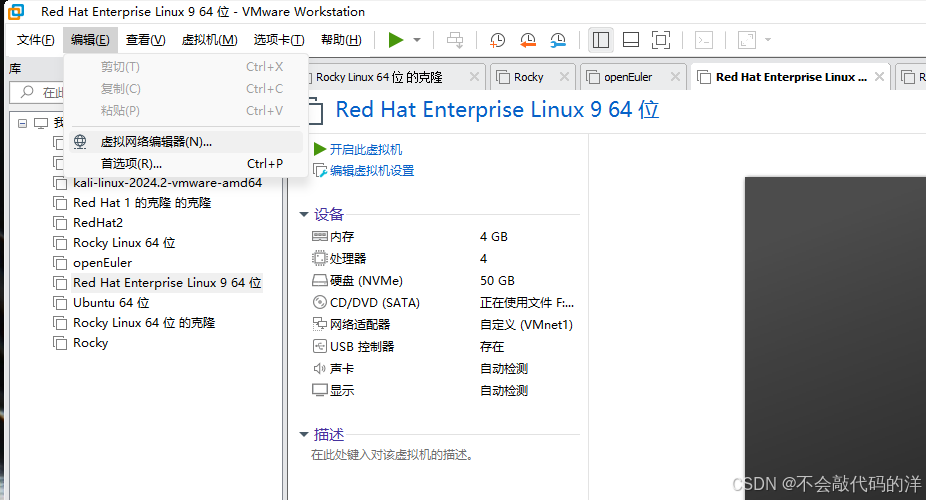Click the CD/DVD (SATA) disc icon

click(x=319, y=302)
